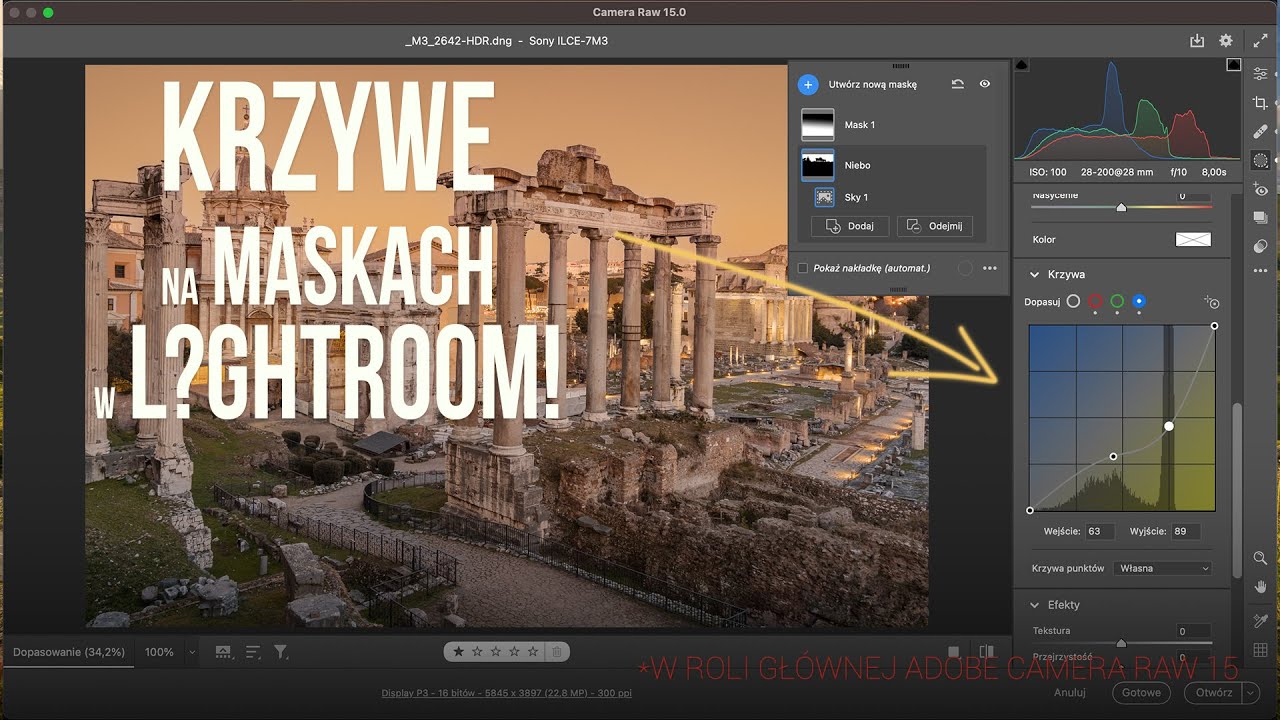1280x720 pixels.
Task: Collapse the Krzywa section
Action: click(x=1034, y=274)
